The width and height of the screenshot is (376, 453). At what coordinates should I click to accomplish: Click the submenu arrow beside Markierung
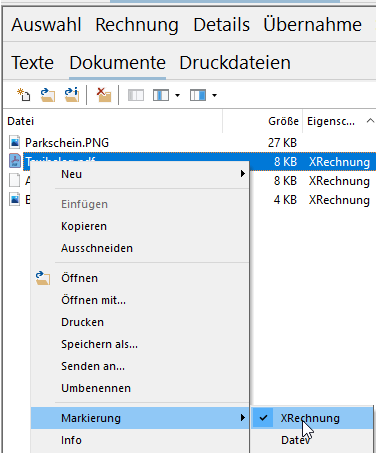[243, 418]
